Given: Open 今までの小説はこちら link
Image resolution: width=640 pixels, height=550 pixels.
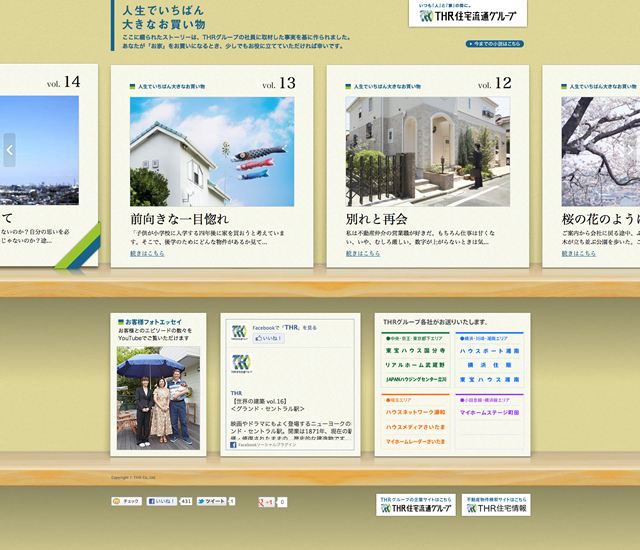Looking at the screenshot, I should pyautogui.click(x=495, y=44).
